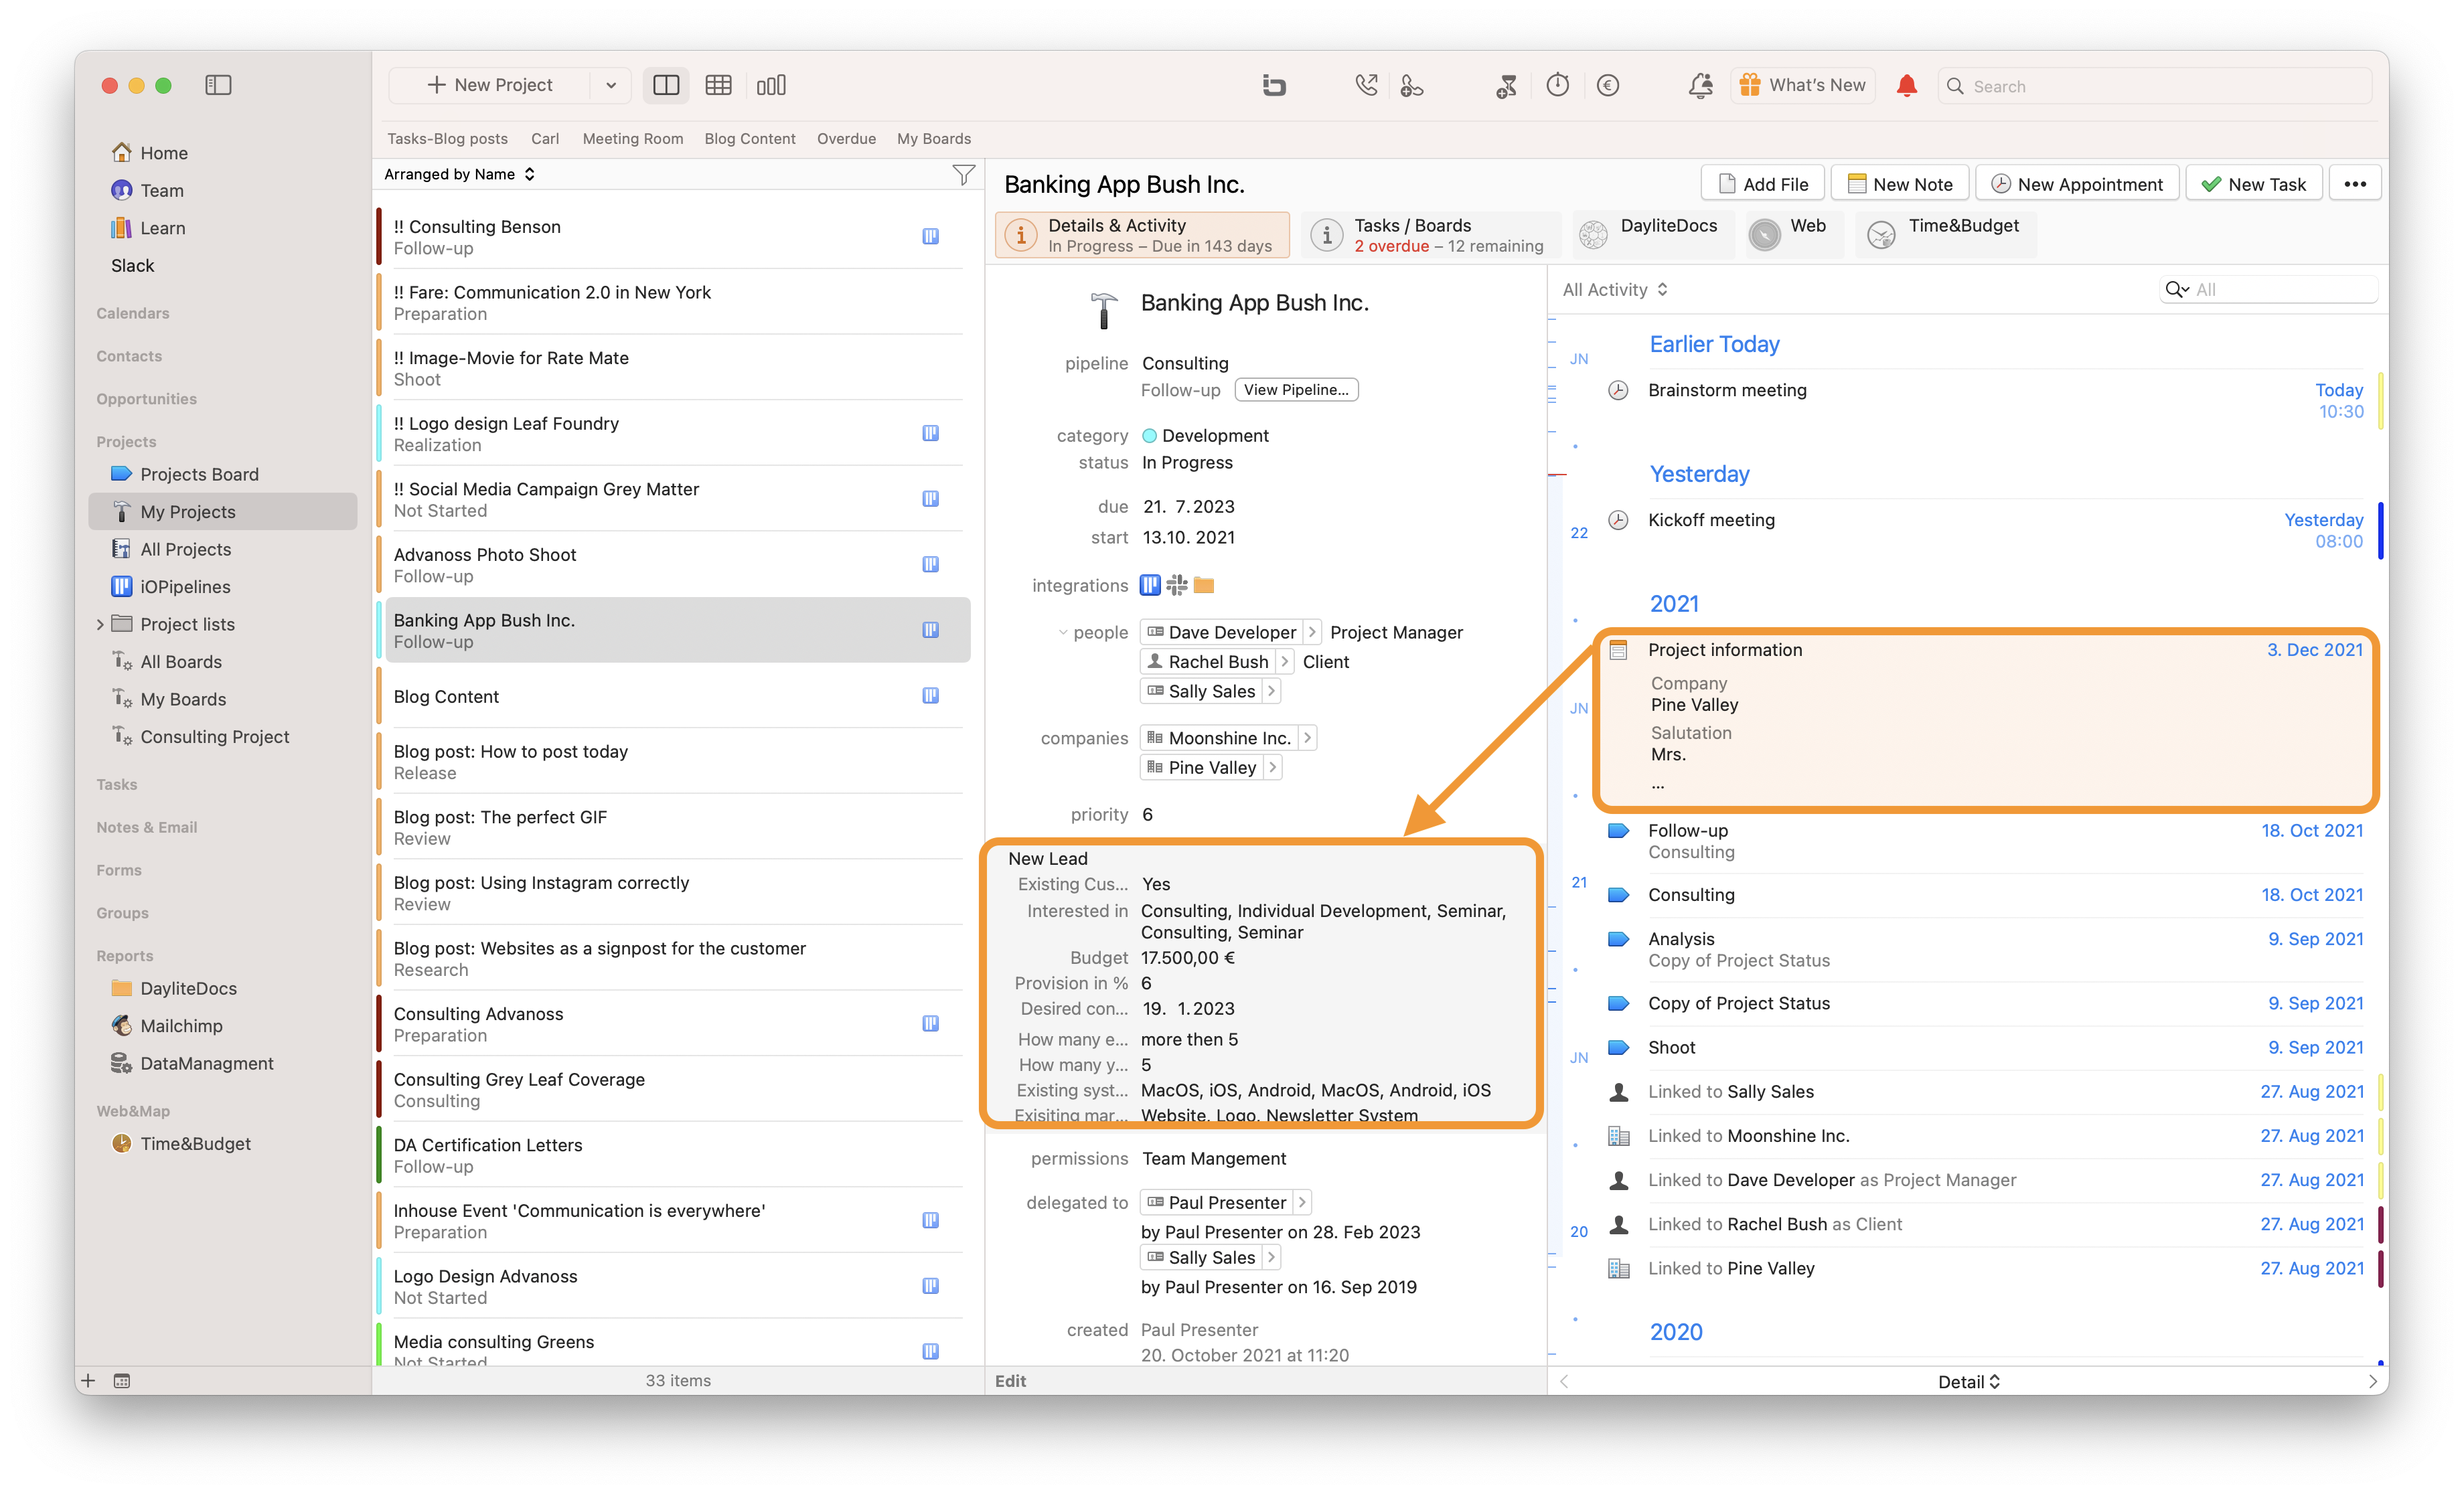This screenshot has height=1494, width=2464.
Task: Click the What's New gift button
Action: tap(1802, 85)
